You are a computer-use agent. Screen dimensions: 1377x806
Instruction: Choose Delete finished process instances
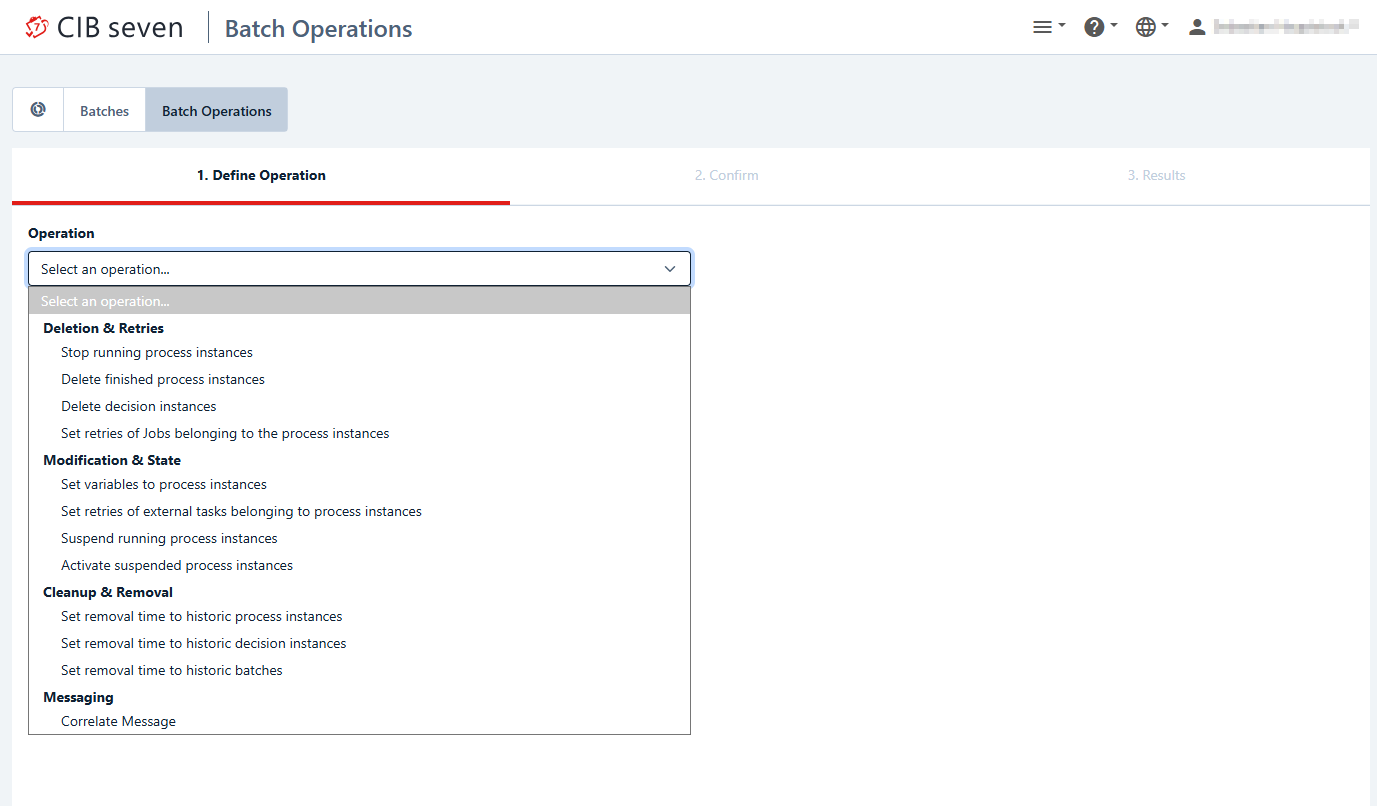(163, 379)
